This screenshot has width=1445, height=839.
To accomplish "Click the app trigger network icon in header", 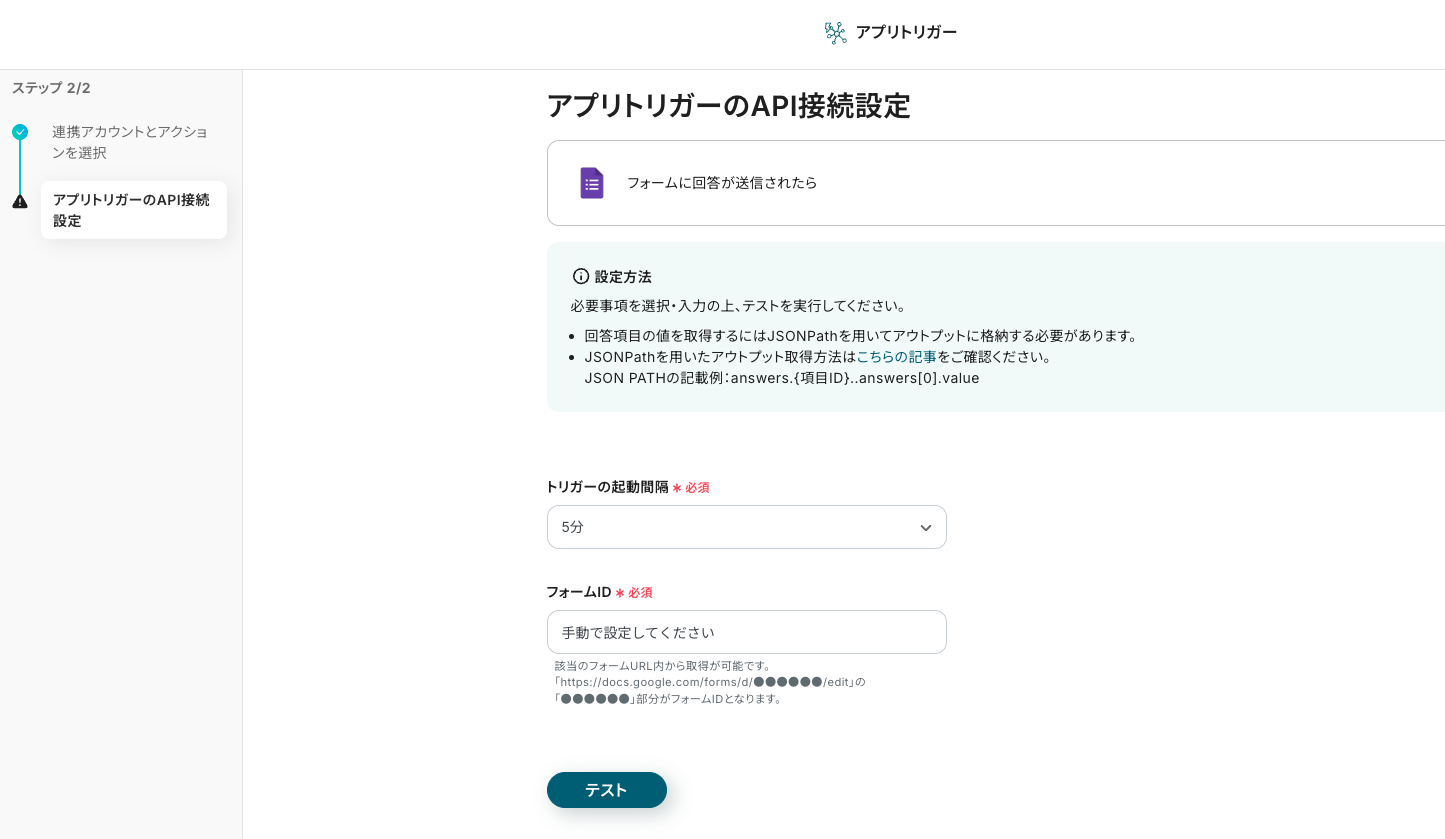I will (x=835, y=33).
